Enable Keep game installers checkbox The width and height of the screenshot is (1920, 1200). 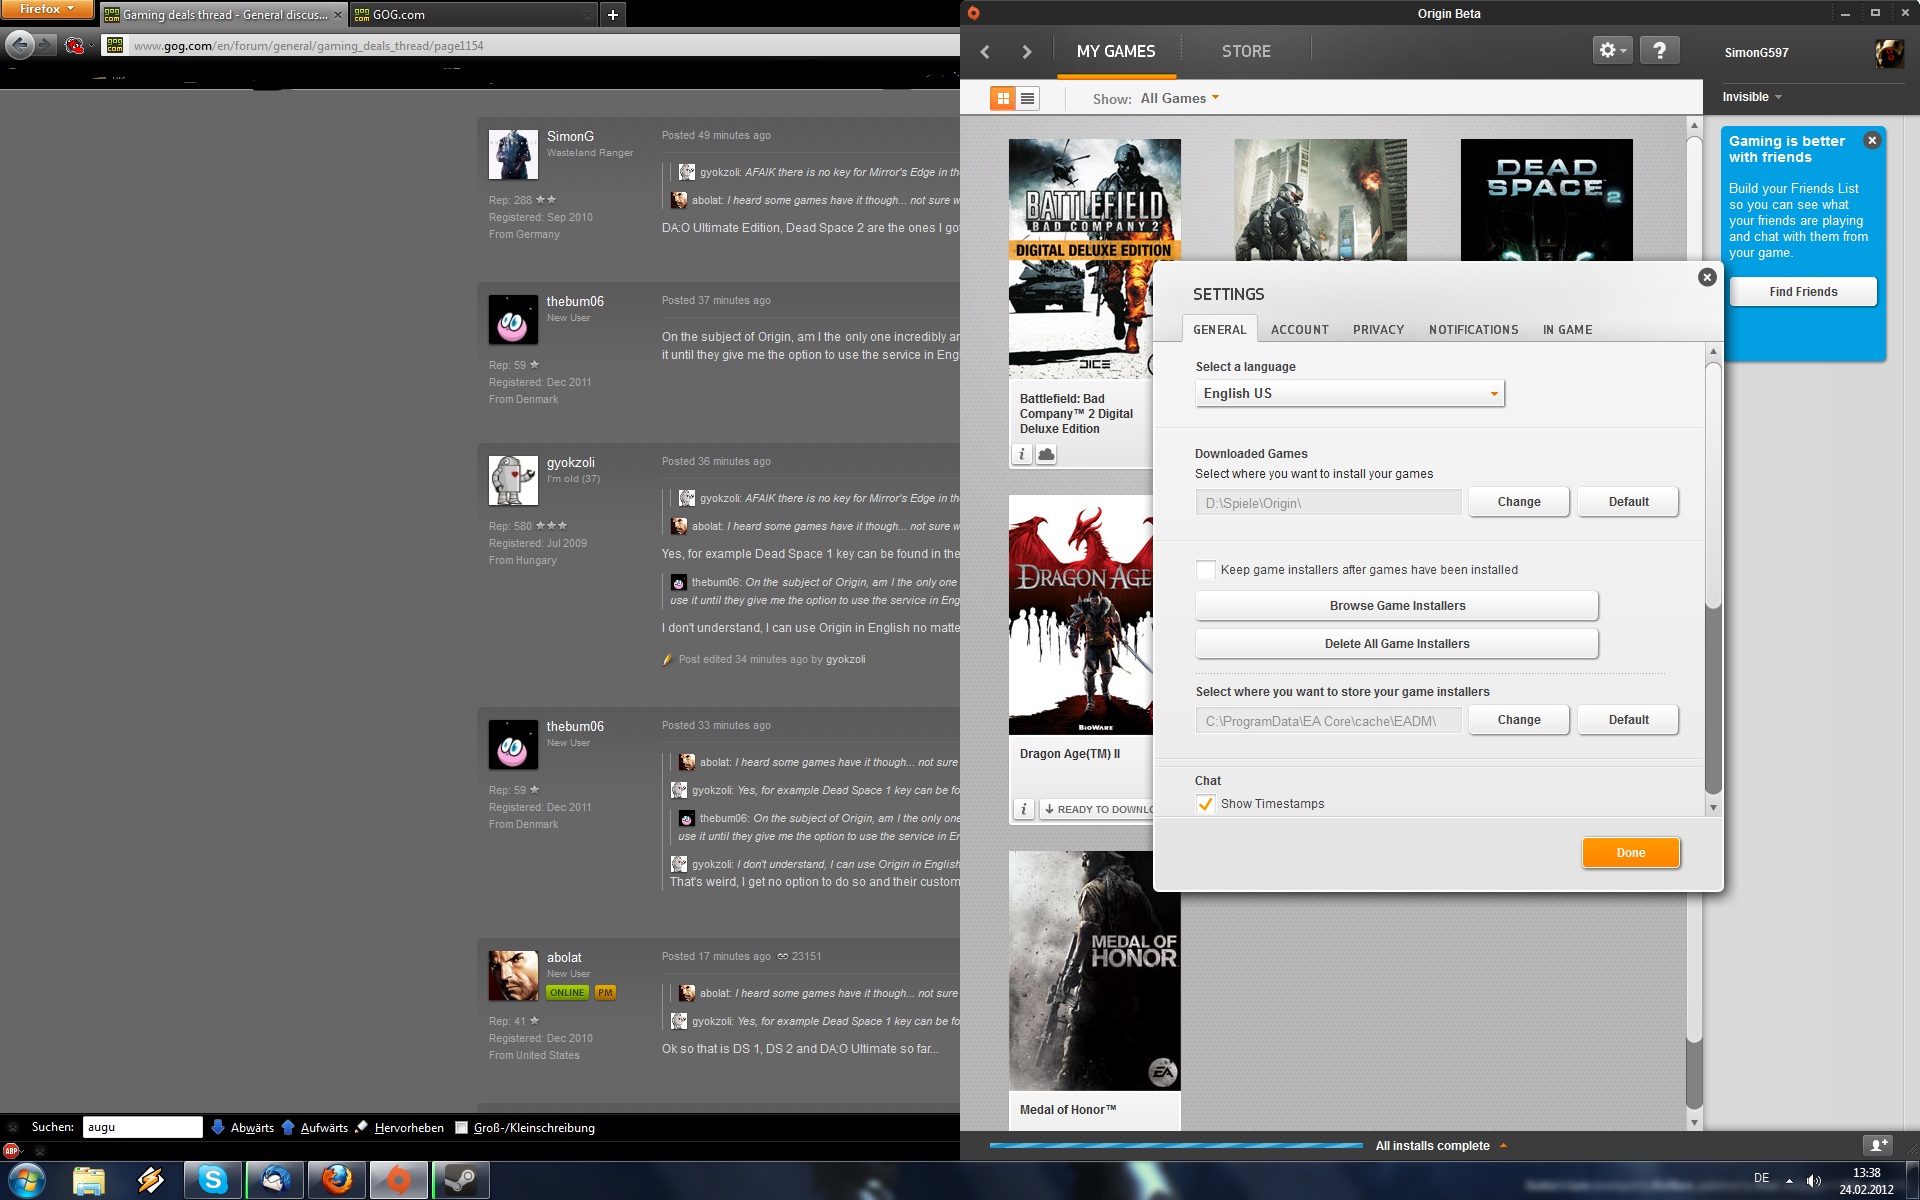(x=1206, y=570)
